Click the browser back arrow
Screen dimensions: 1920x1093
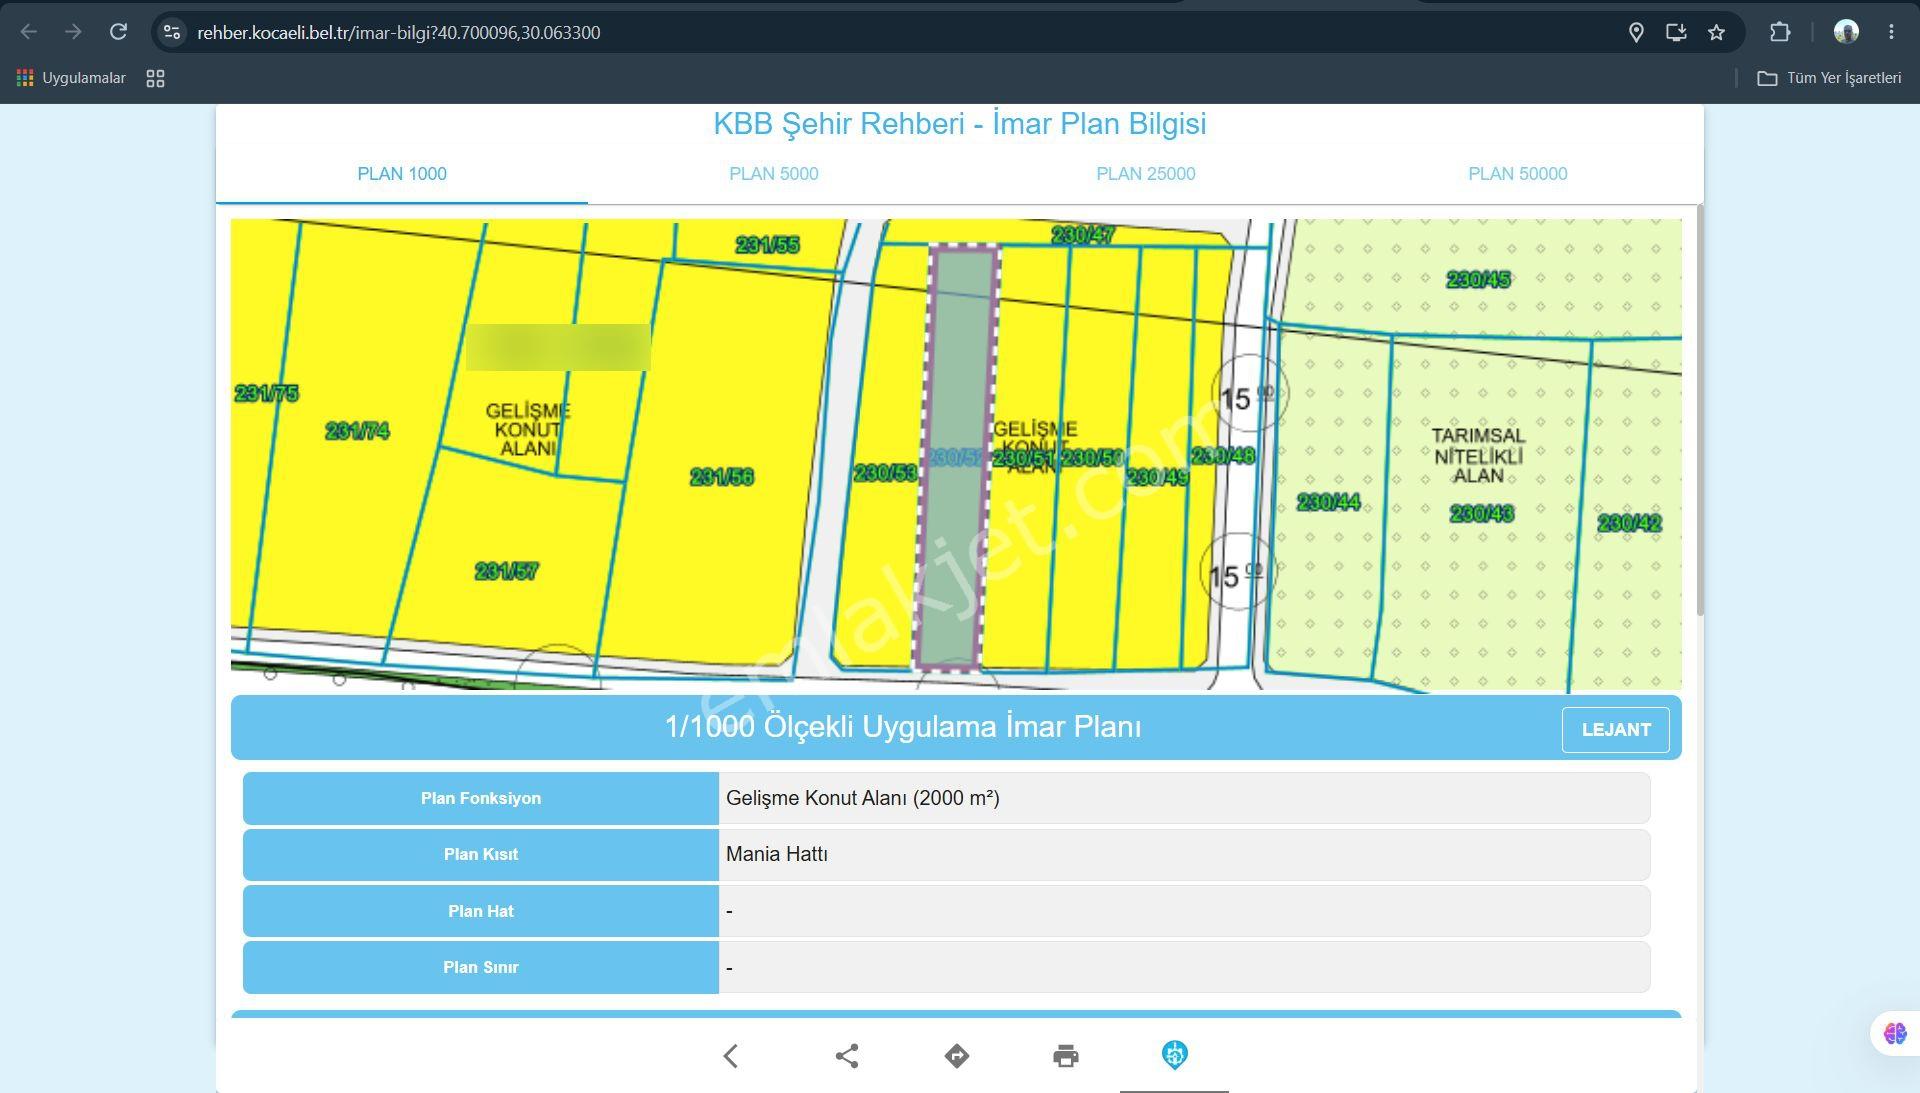[x=29, y=32]
